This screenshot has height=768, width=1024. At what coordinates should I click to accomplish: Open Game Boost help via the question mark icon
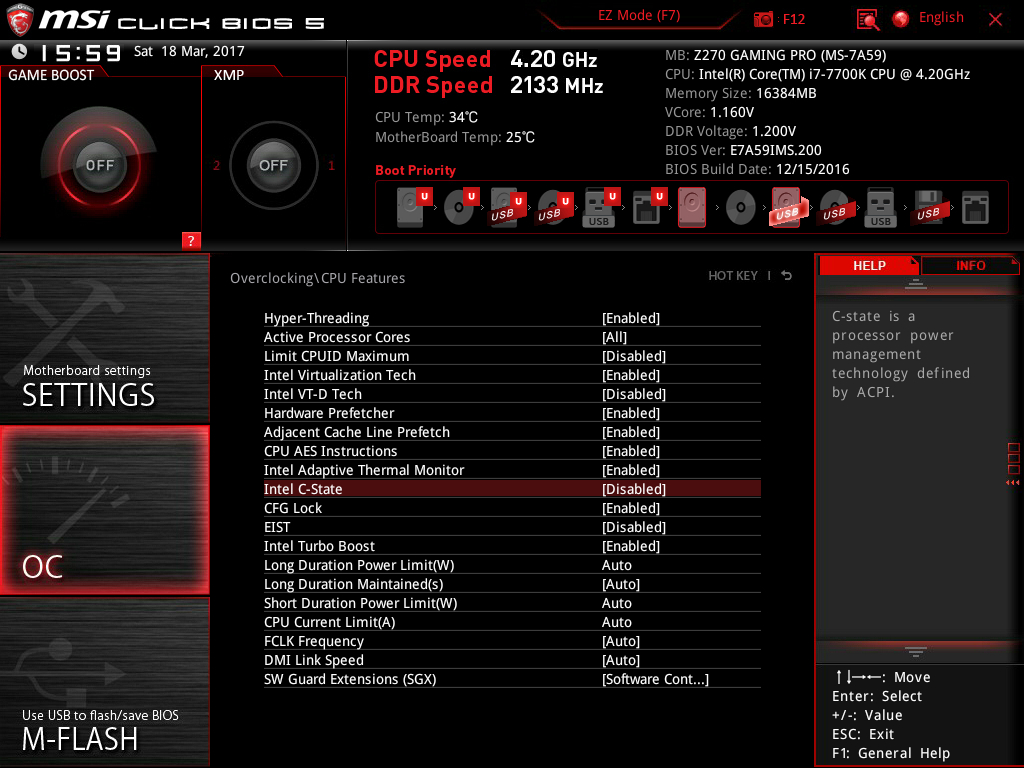click(x=191, y=240)
